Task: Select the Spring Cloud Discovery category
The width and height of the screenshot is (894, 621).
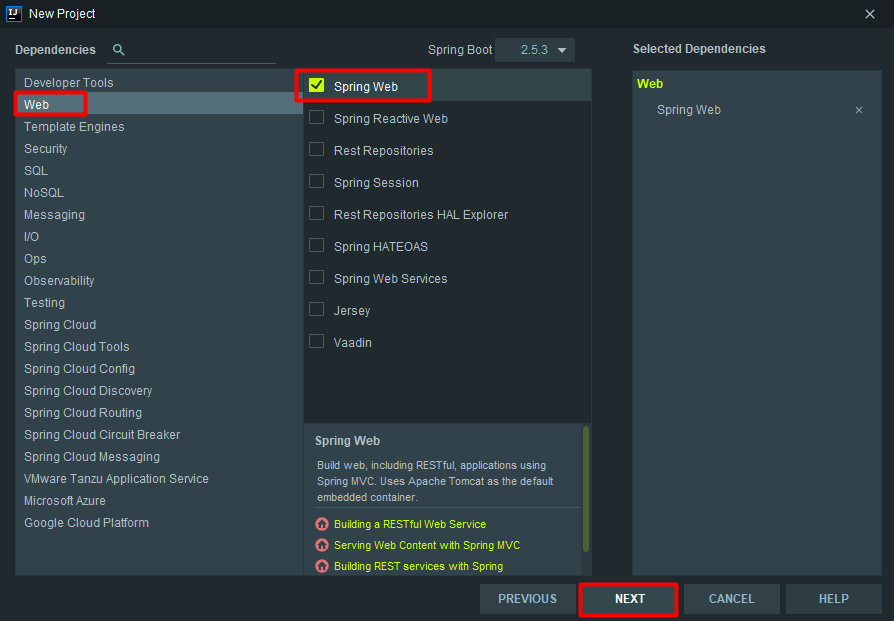Action: click(159, 391)
